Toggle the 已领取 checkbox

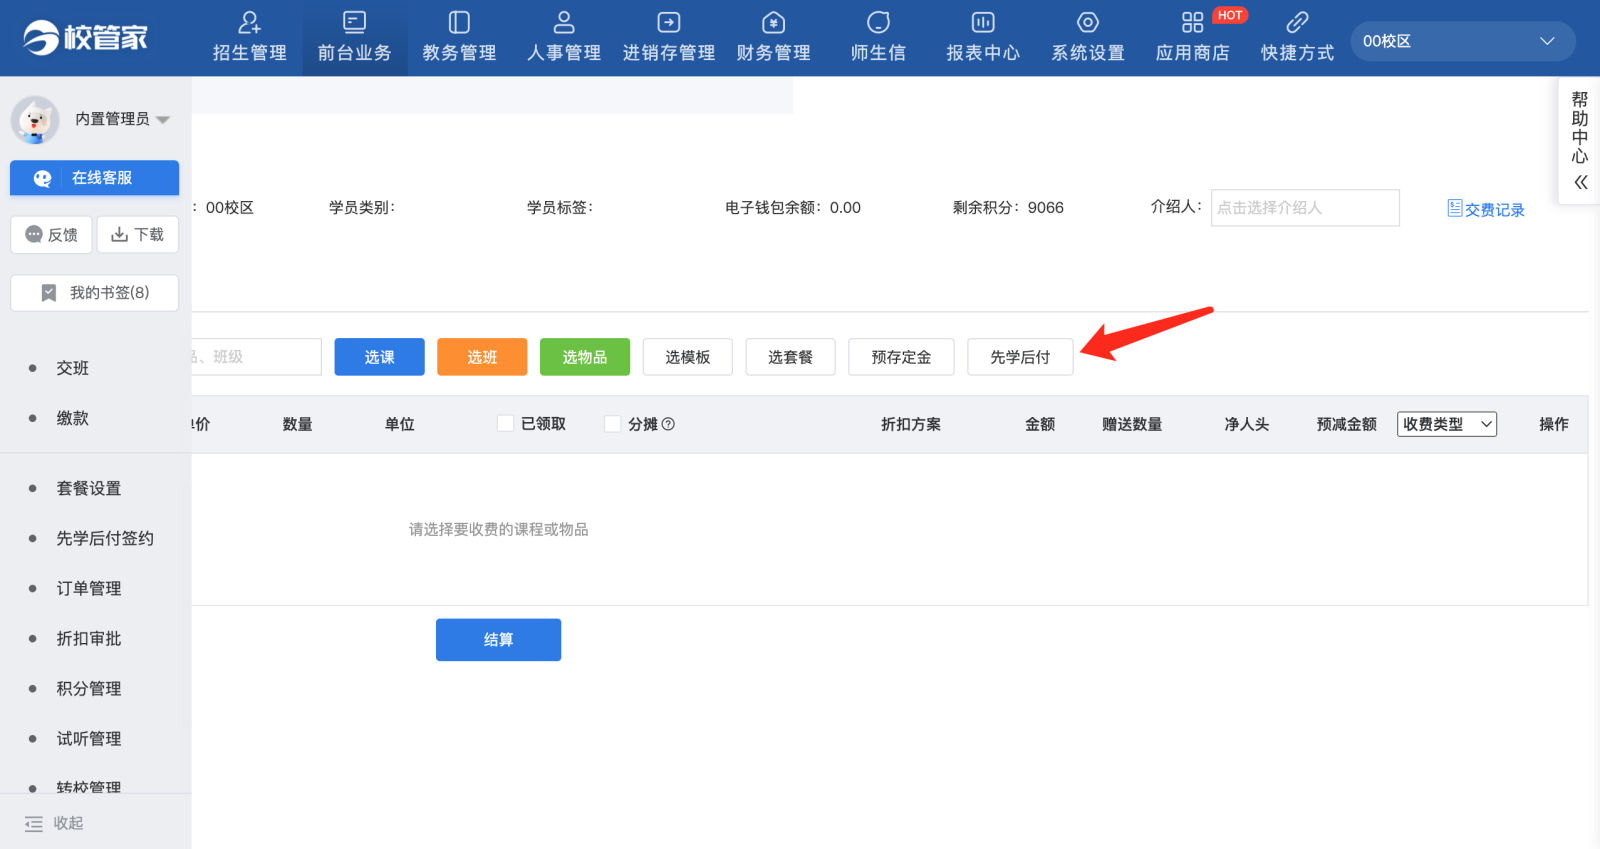(506, 424)
